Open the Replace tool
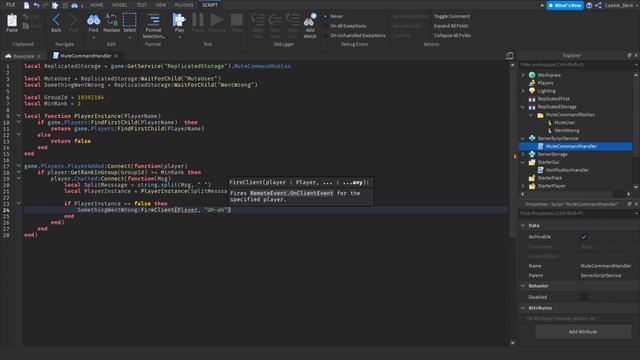 tap(111, 20)
